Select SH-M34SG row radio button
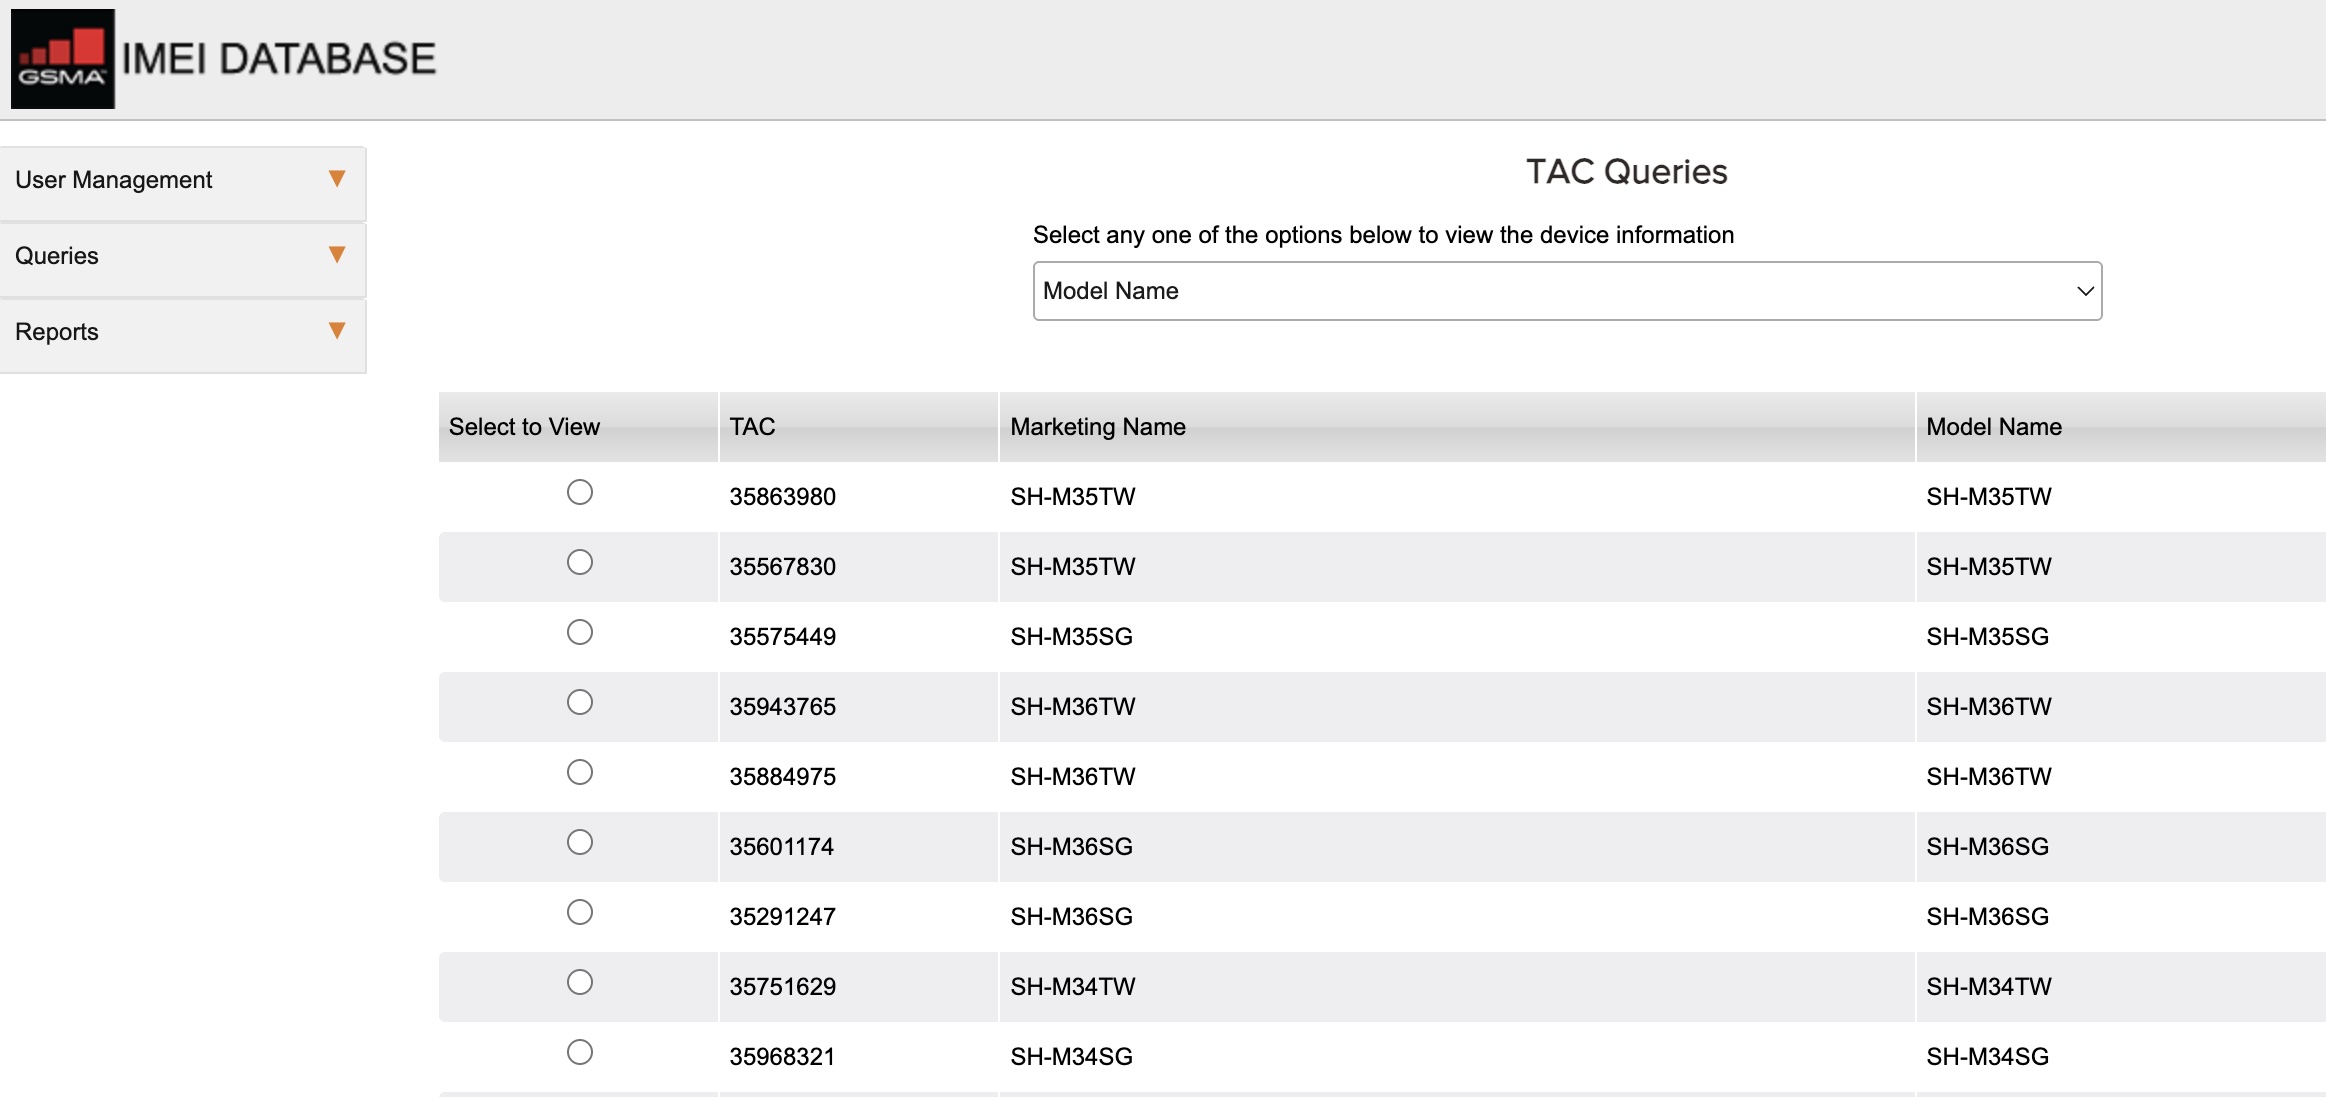This screenshot has width=2326, height=1097. tap(580, 1052)
